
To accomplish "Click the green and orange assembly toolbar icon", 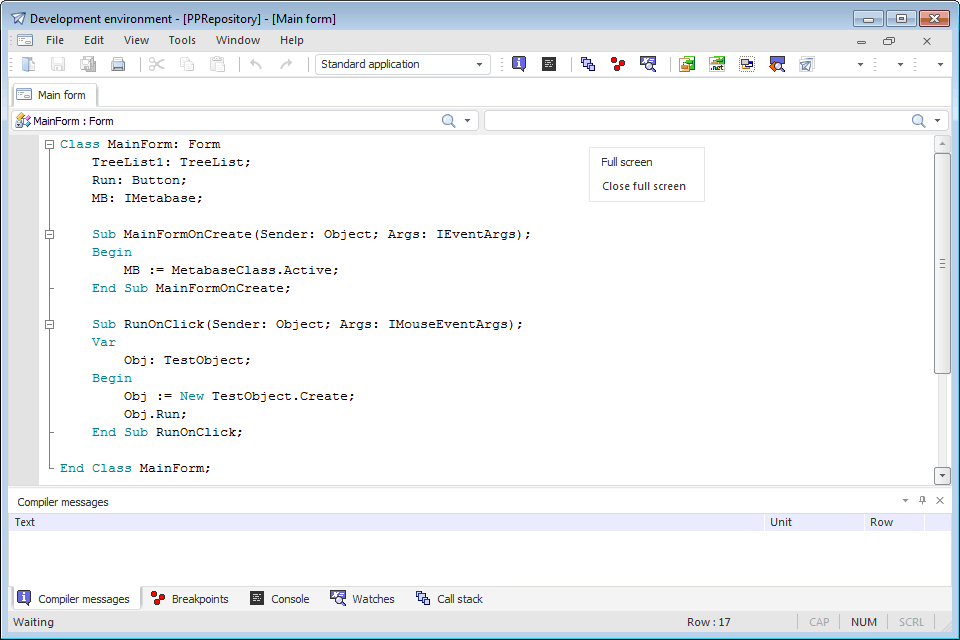I will [687, 64].
